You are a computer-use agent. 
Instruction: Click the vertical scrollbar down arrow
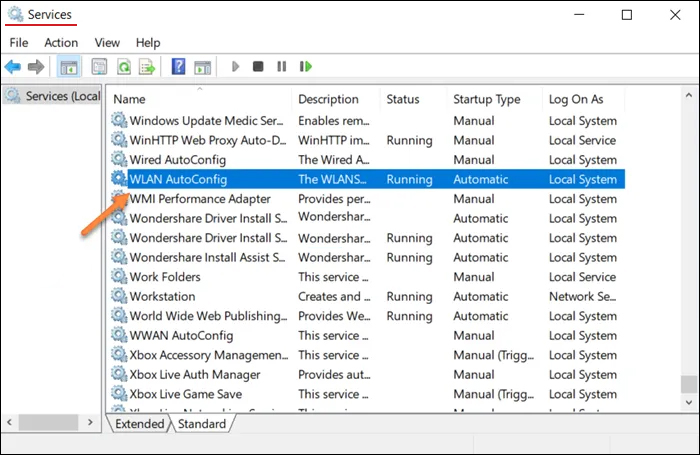689,402
